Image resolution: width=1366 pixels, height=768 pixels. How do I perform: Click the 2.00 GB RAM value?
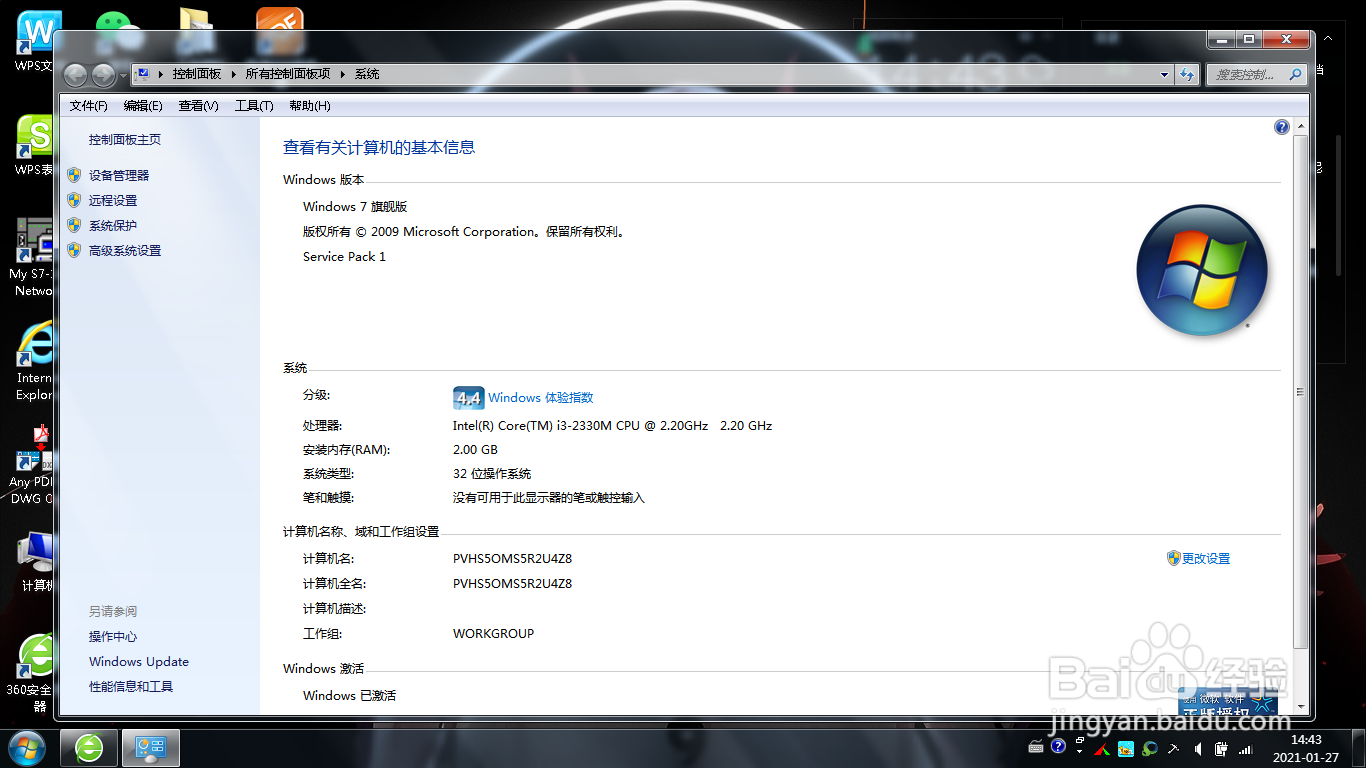click(x=475, y=450)
